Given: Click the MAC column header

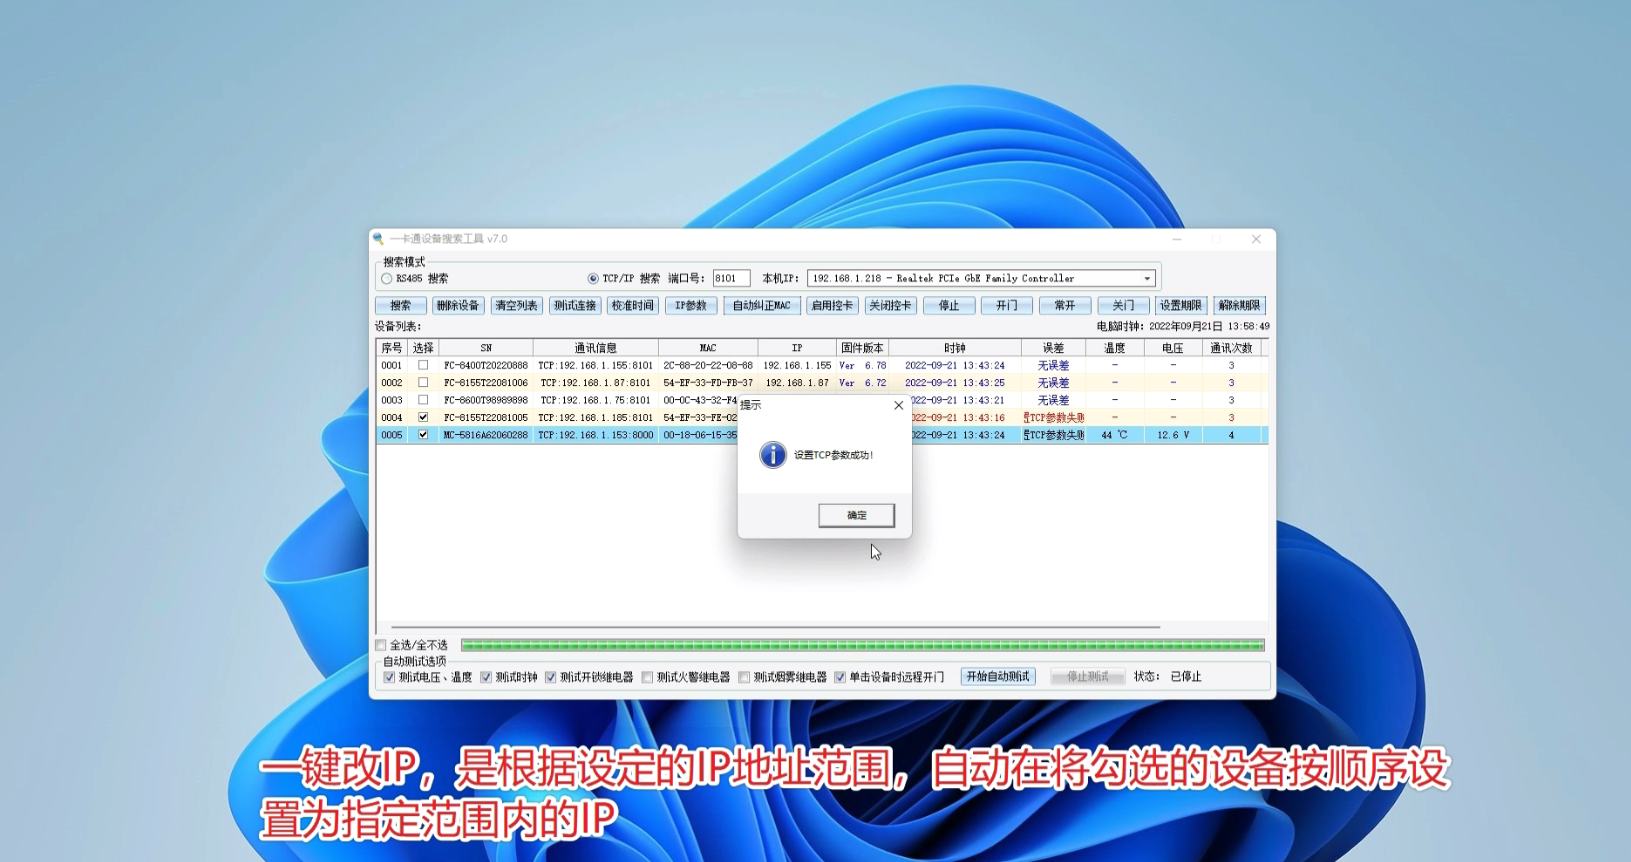Looking at the screenshot, I should click(708, 348).
